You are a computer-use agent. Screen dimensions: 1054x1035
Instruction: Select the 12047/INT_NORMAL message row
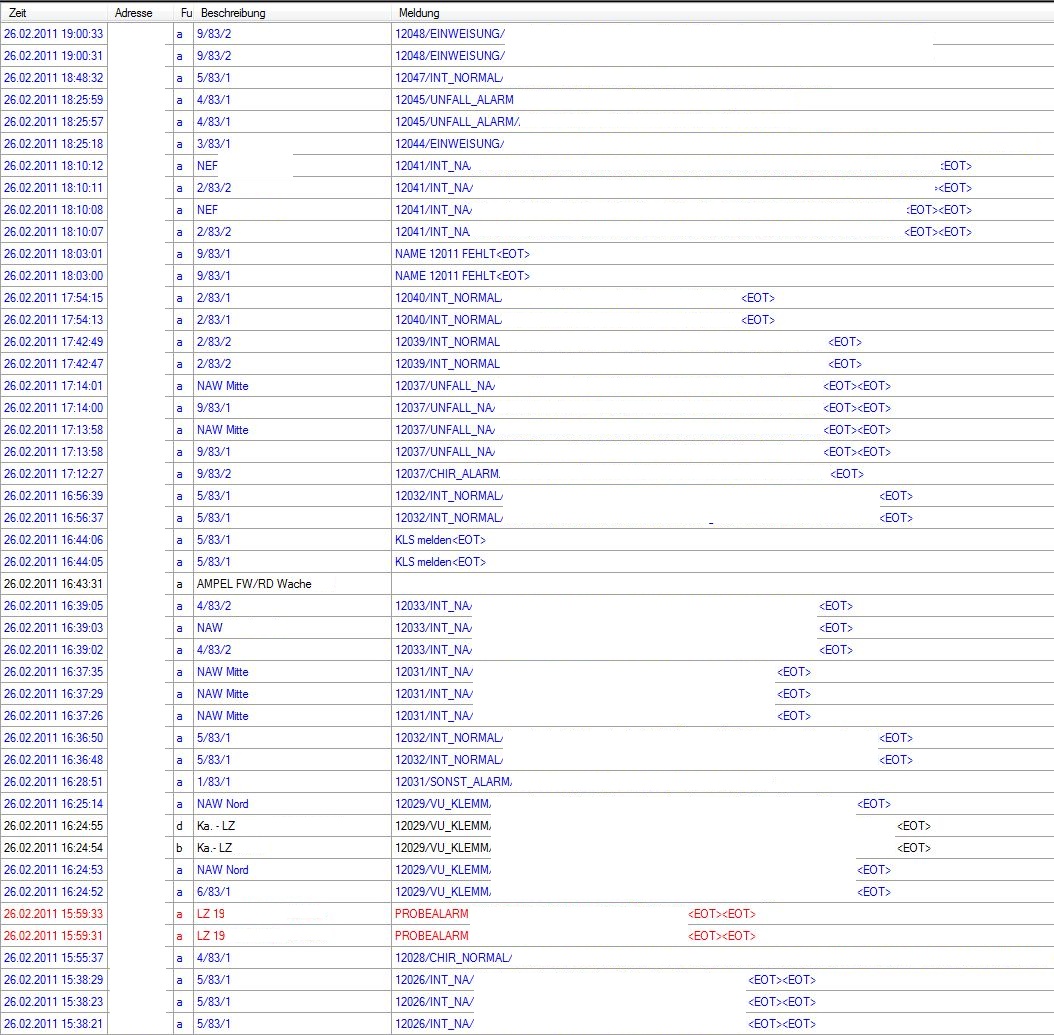[449, 78]
